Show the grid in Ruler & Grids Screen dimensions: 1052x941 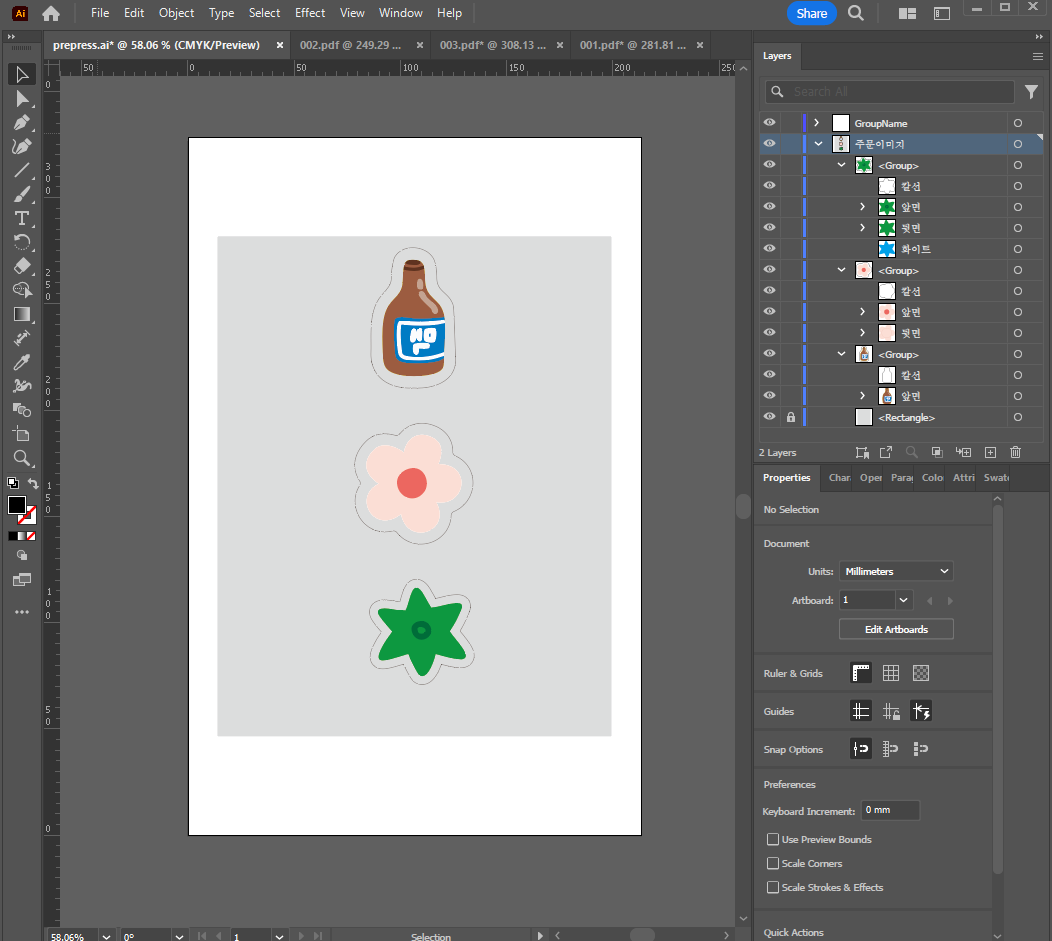[x=890, y=673]
